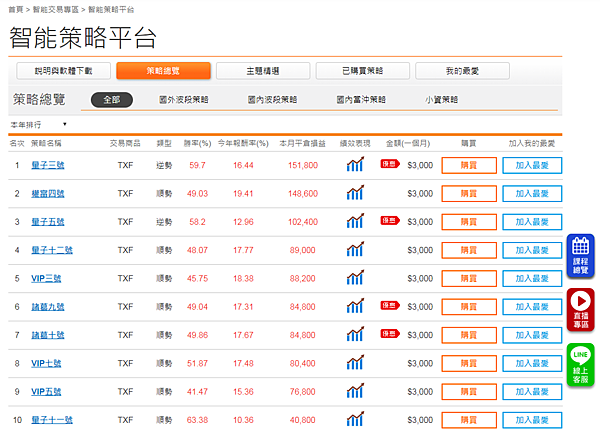Open performance chart for 量子五號
Screen dimensions: 600x434
[355, 221]
